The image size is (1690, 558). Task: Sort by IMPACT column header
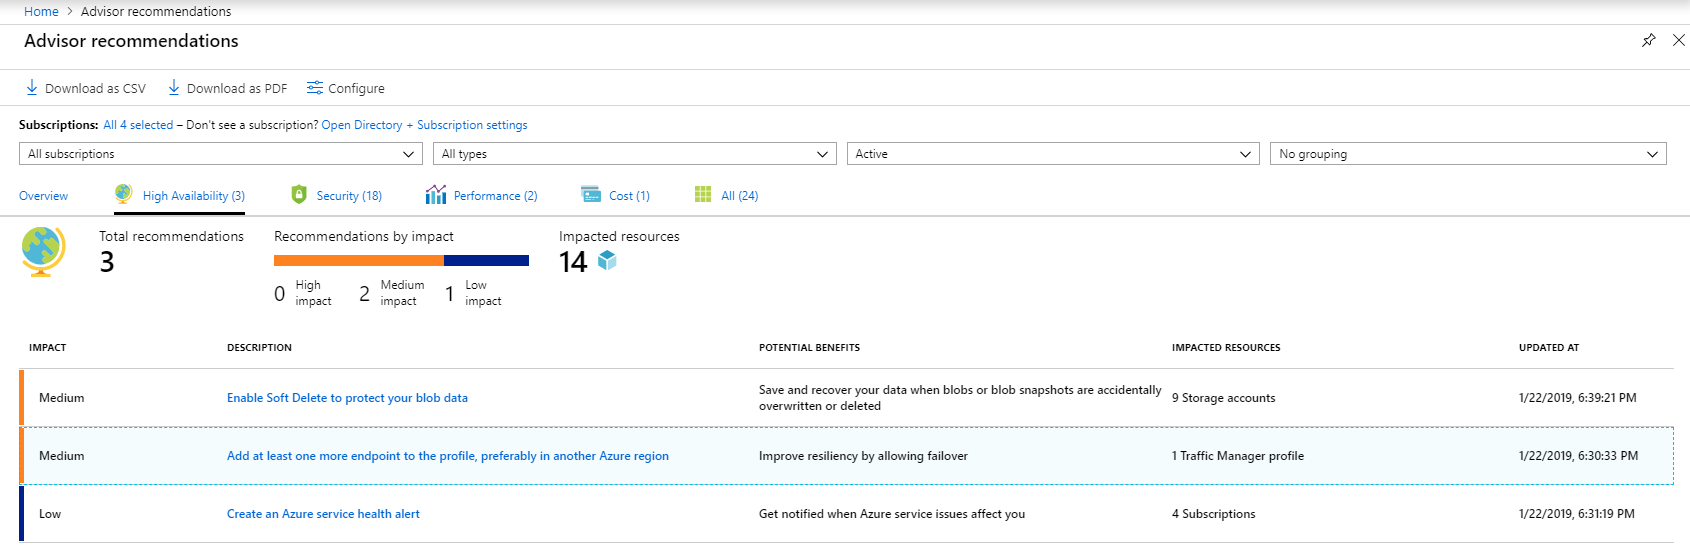click(x=47, y=348)
